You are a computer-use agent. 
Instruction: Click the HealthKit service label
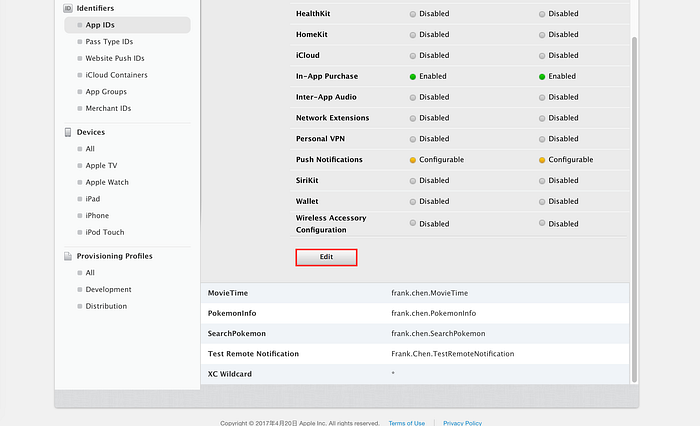(x=313, y=14)
